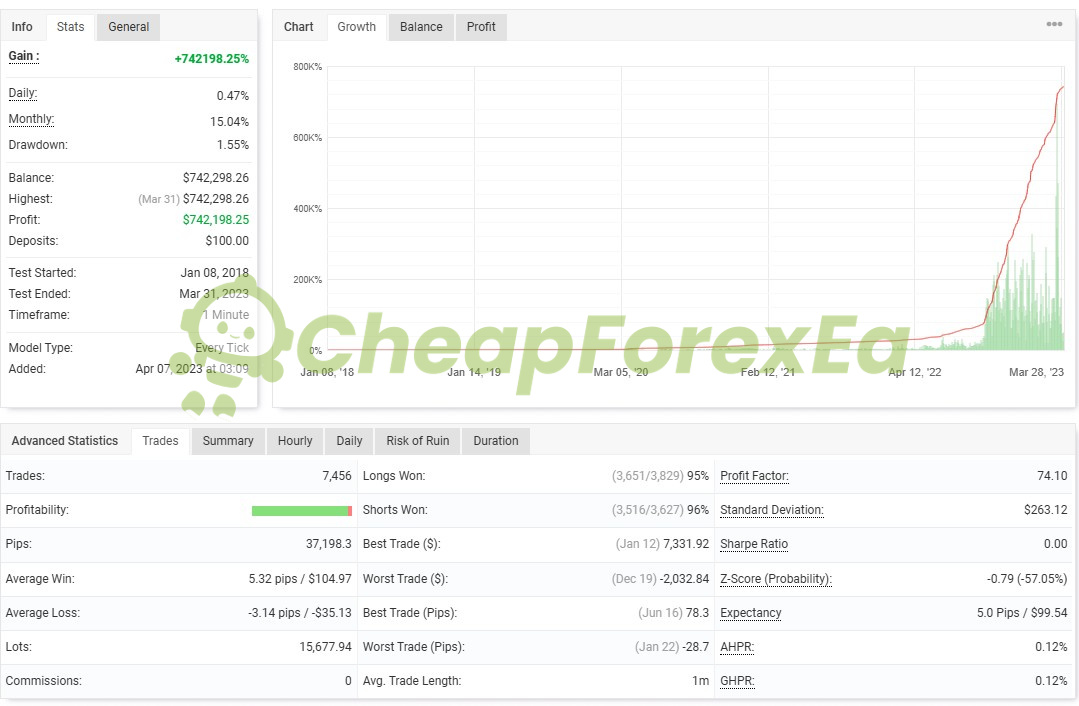The height and width of the screenshot is (706, 1079).
Task: Click the AHPR label
Action: coord(737,647)
